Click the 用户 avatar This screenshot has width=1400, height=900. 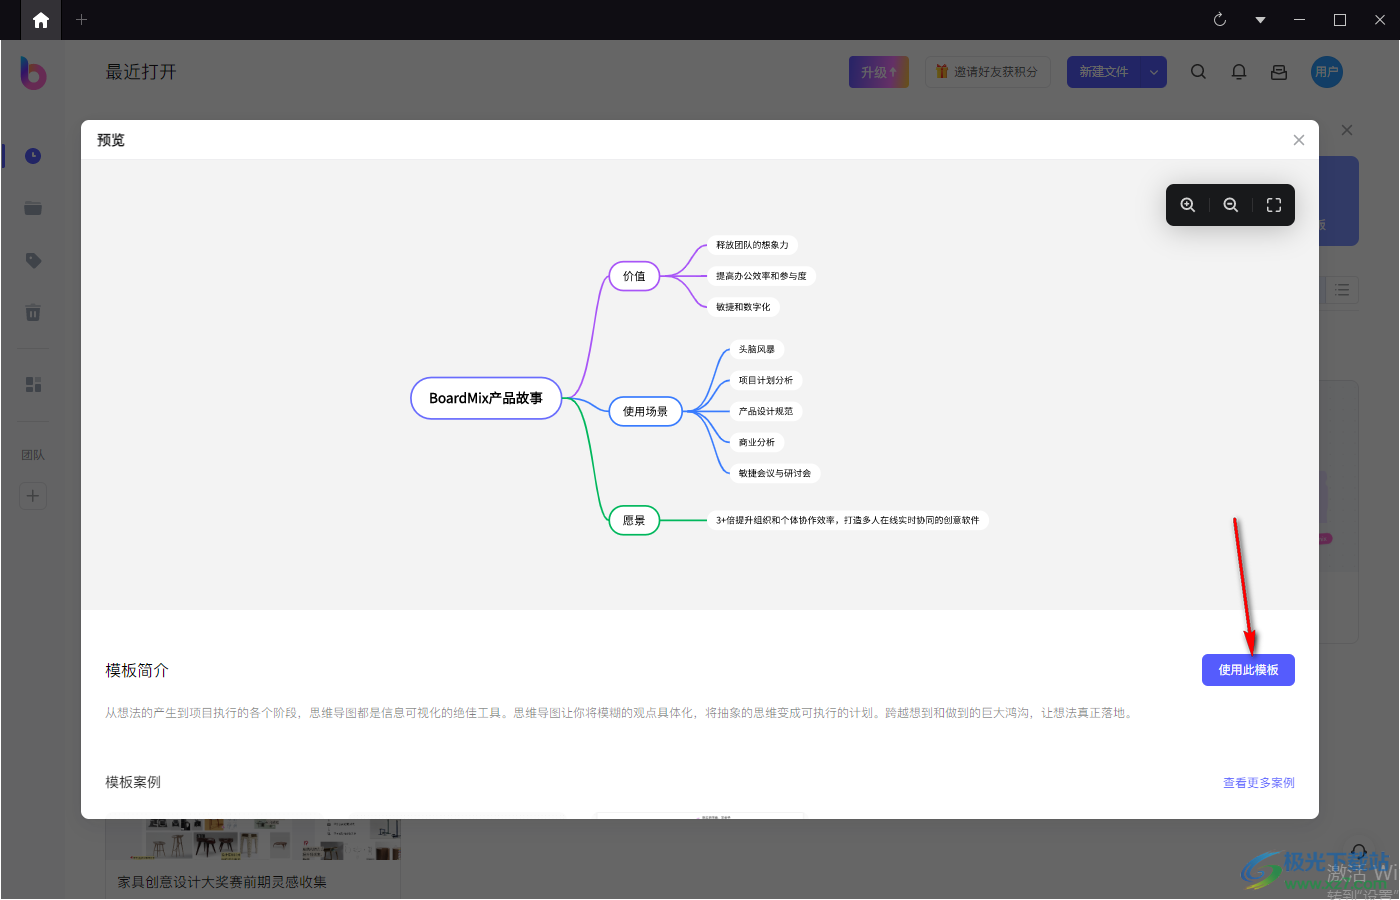tap(1327, 72)
